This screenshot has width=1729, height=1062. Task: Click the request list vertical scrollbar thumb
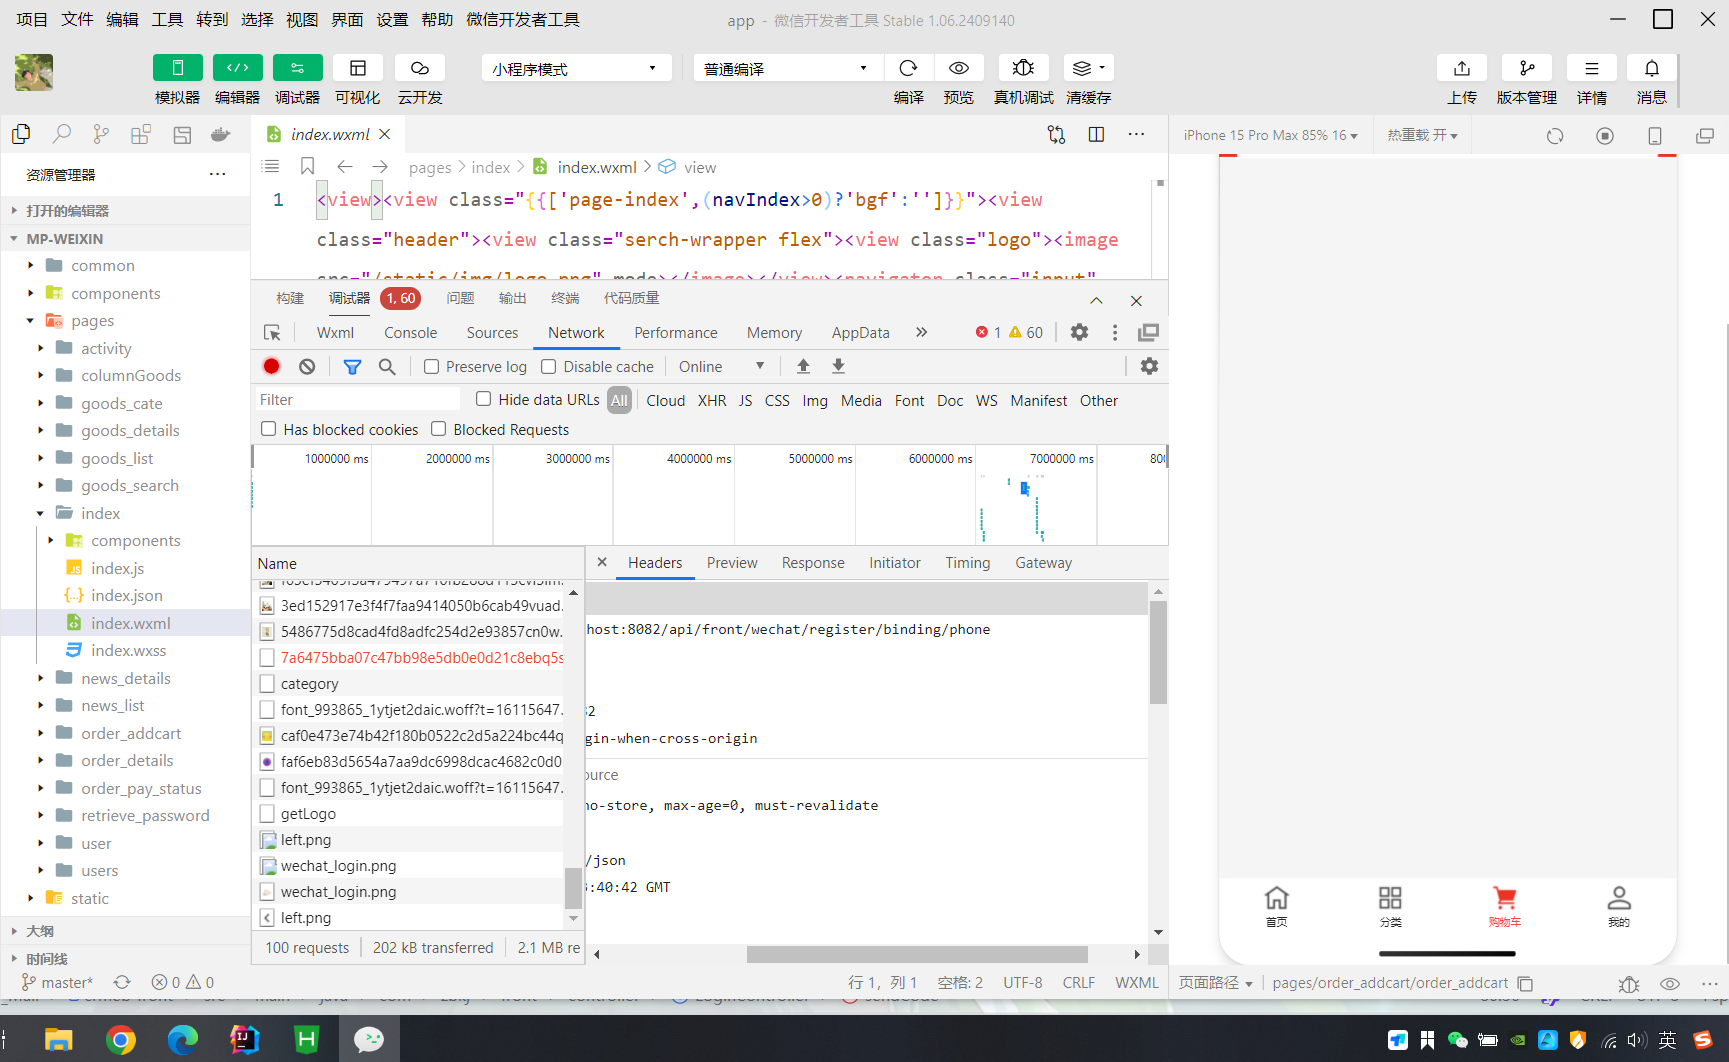click(x=573, y=887)
